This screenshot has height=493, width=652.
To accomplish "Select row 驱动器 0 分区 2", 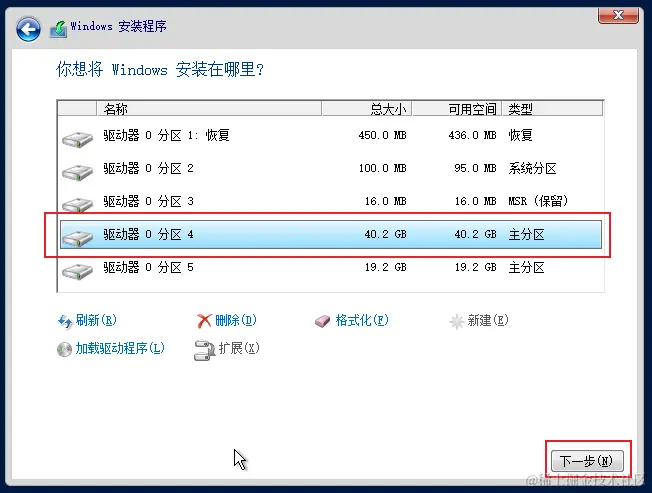I will tap(331, 168).
